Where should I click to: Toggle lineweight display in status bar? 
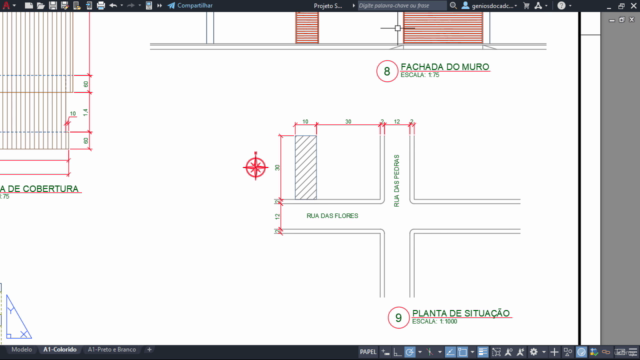[483, 352]
